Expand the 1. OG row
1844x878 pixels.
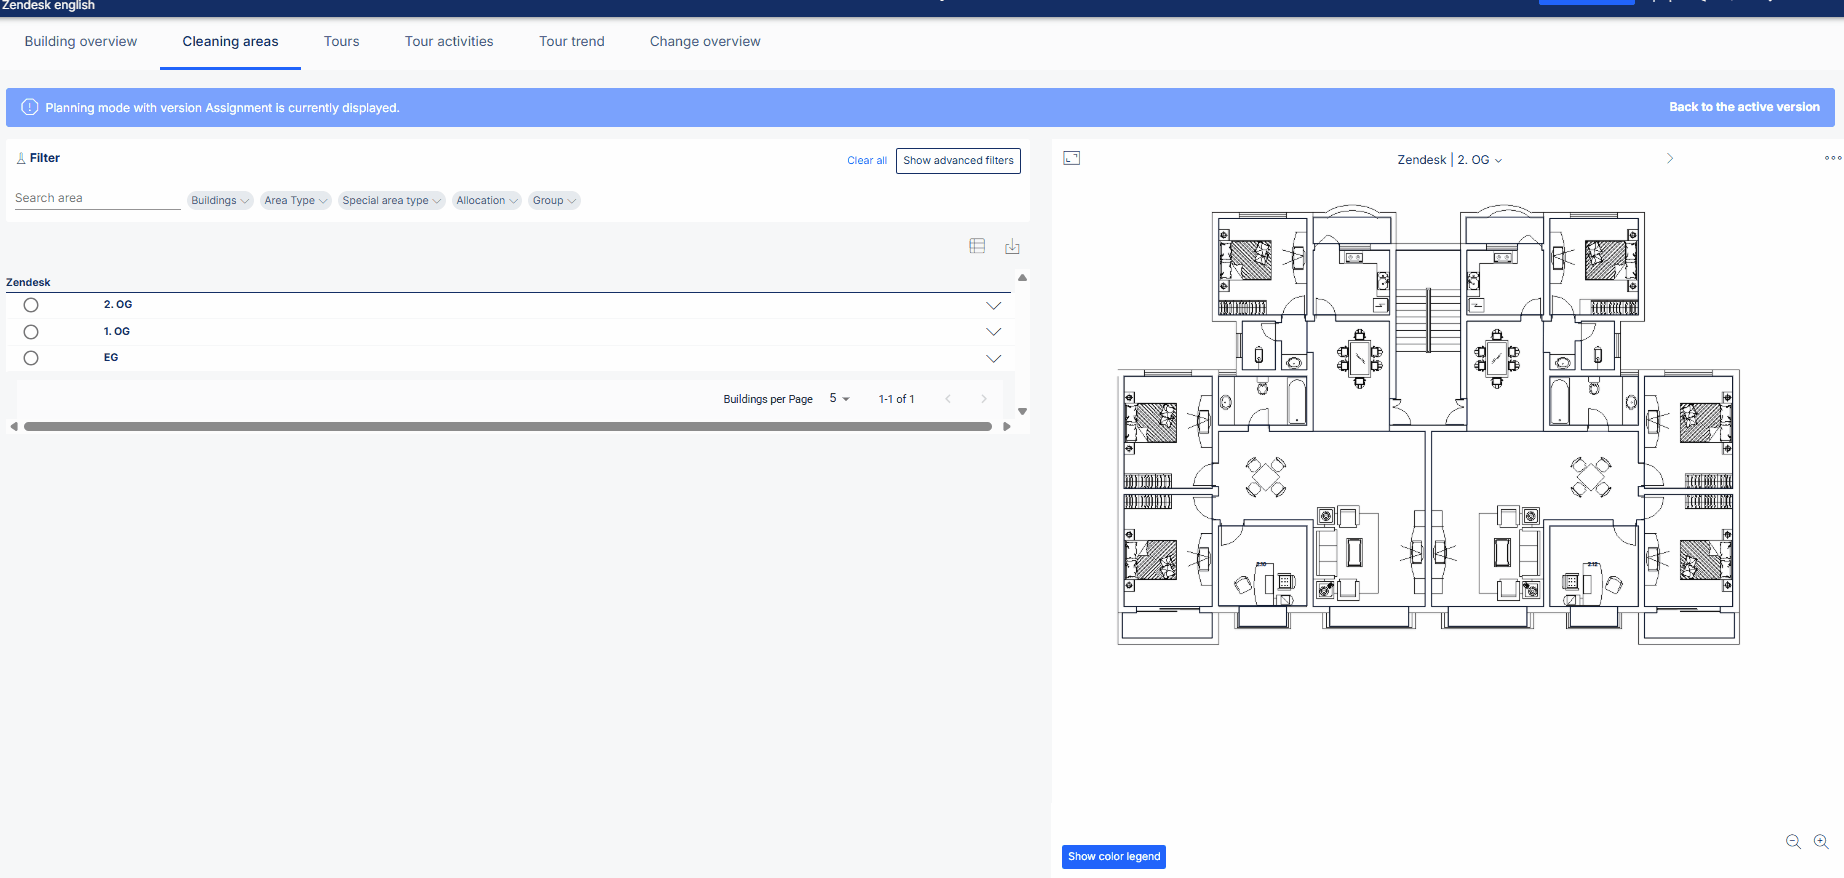point(993,332)
